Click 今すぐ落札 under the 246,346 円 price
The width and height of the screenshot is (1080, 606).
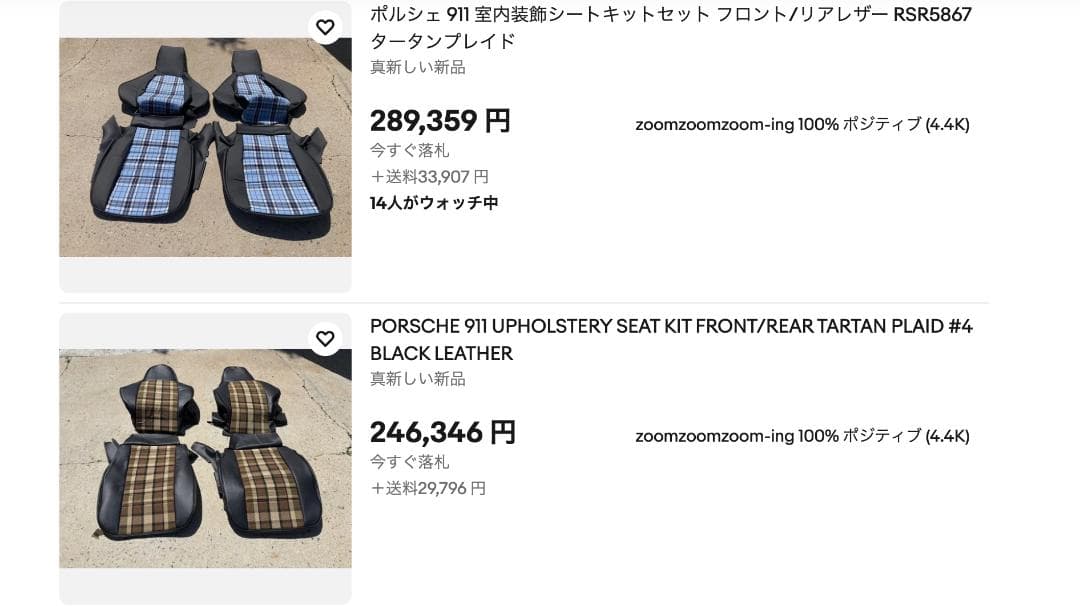click(x=410, y=462)
